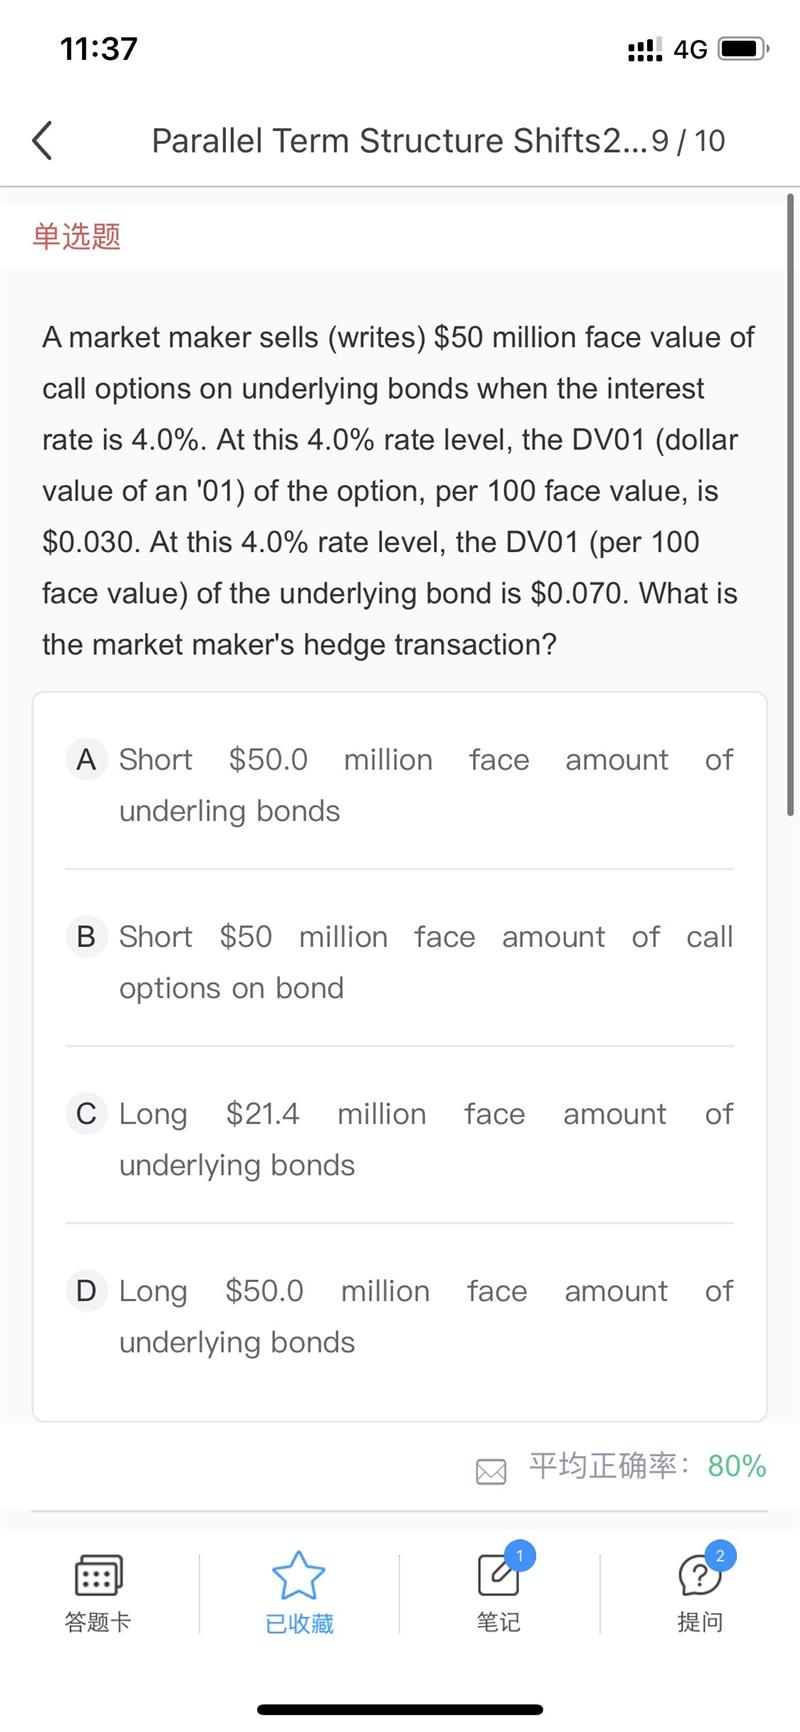Open notes pencil icon
The width and height of the screenshot is (800, 1732).
click(498, 1575)
